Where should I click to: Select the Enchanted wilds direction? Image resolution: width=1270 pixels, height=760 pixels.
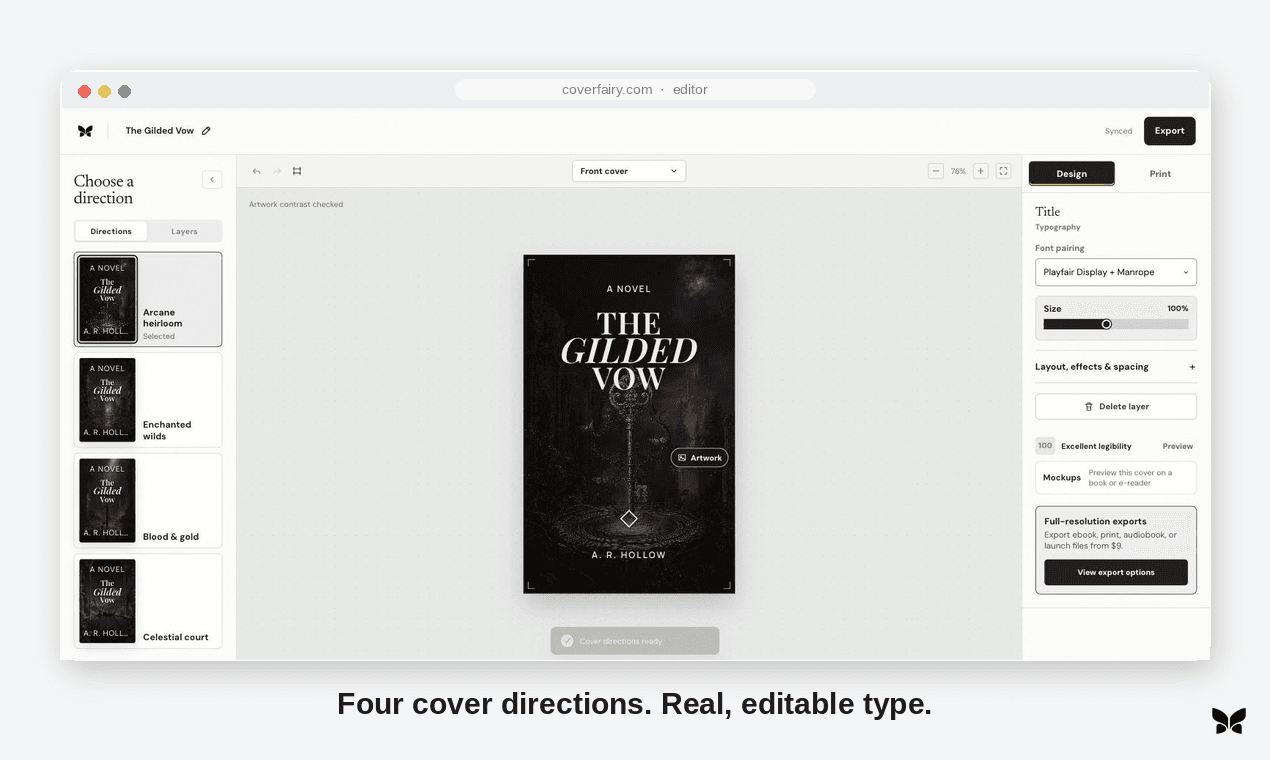point(148,400)
